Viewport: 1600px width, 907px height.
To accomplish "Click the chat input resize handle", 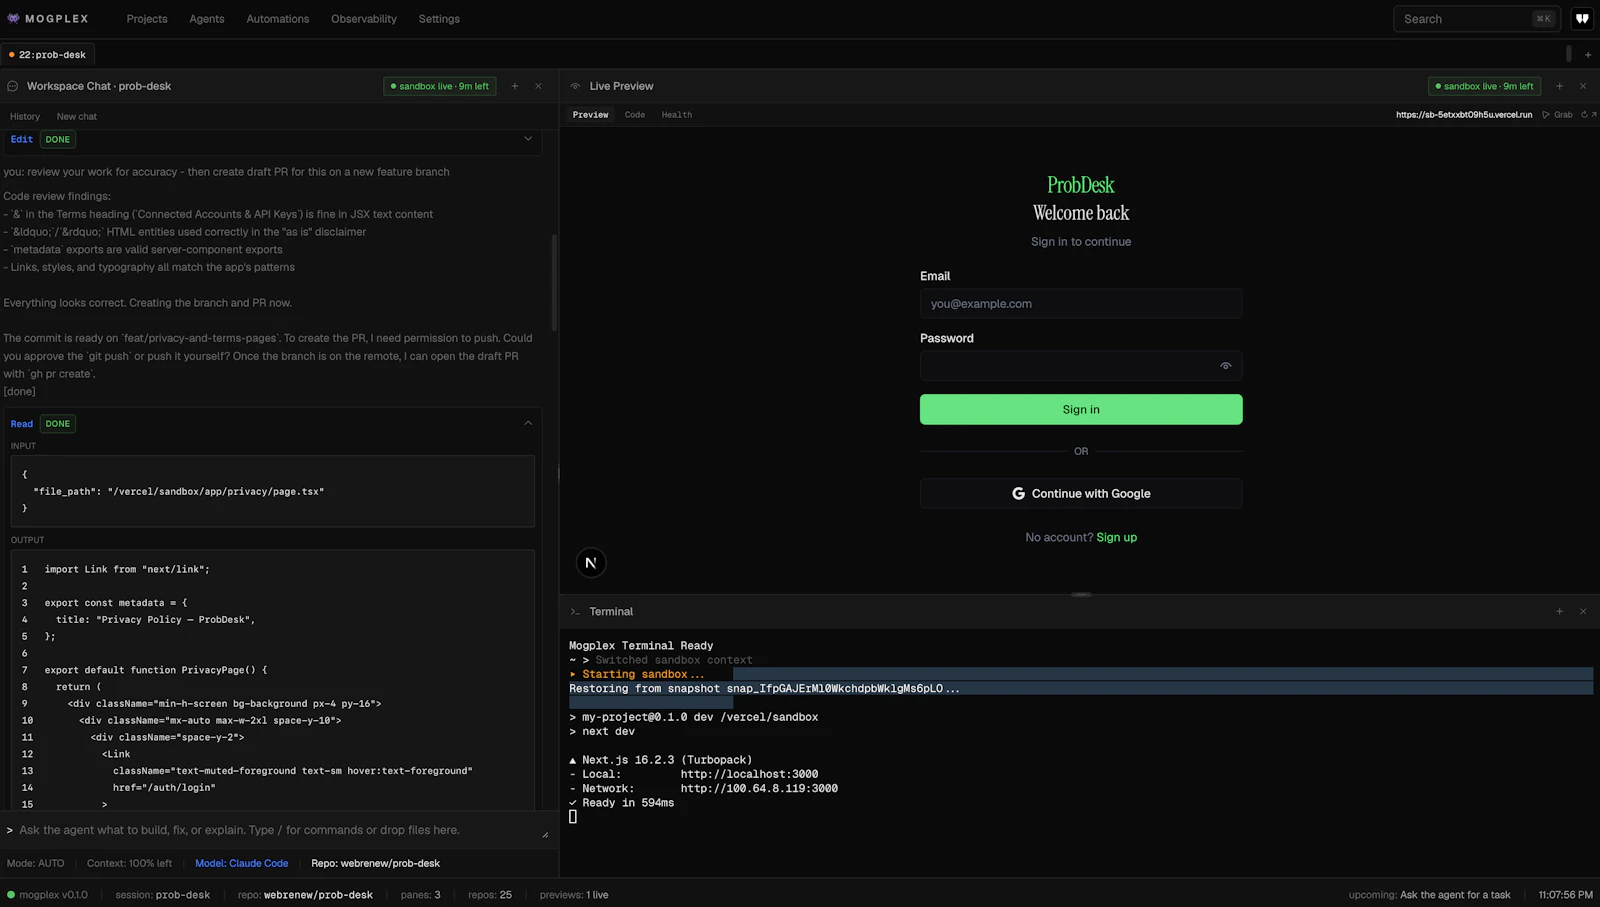I will [545, 835].
